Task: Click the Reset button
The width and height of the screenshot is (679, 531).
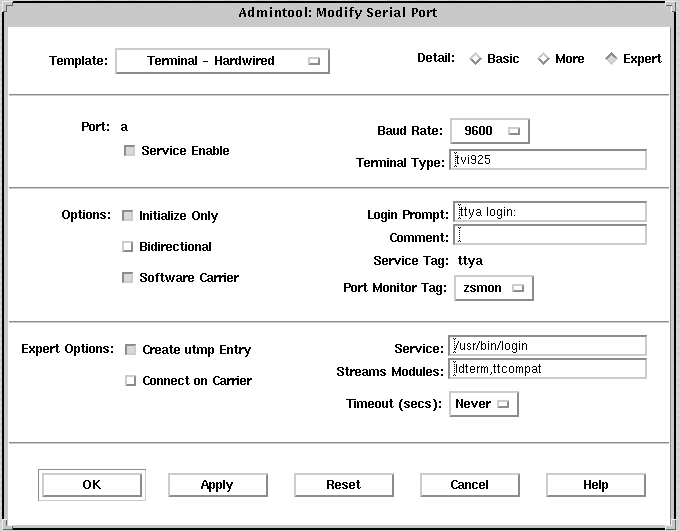Action: point(343,485)
